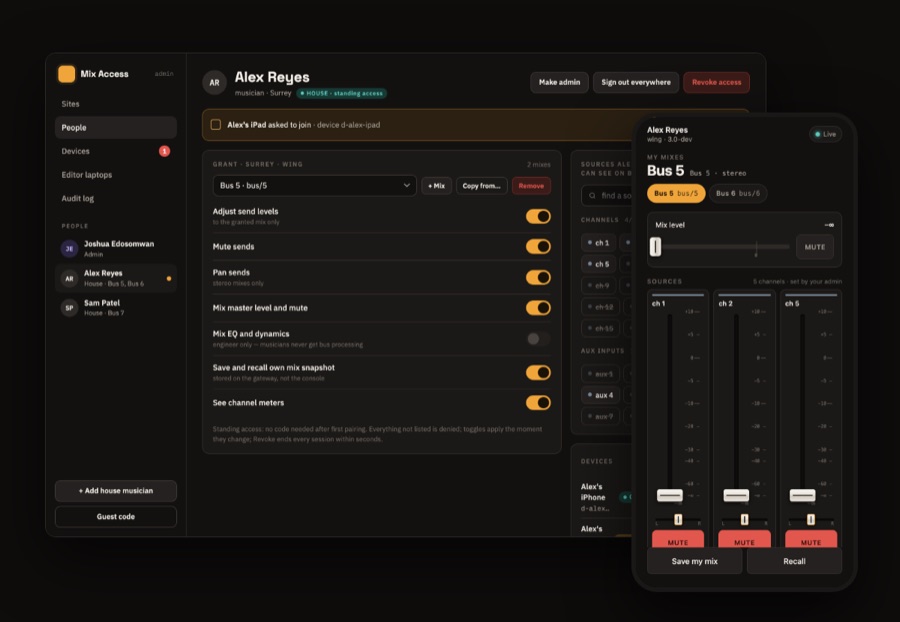Click the Guest code button
Viewport: 900px width, 622px height.
tap(116, 516)
